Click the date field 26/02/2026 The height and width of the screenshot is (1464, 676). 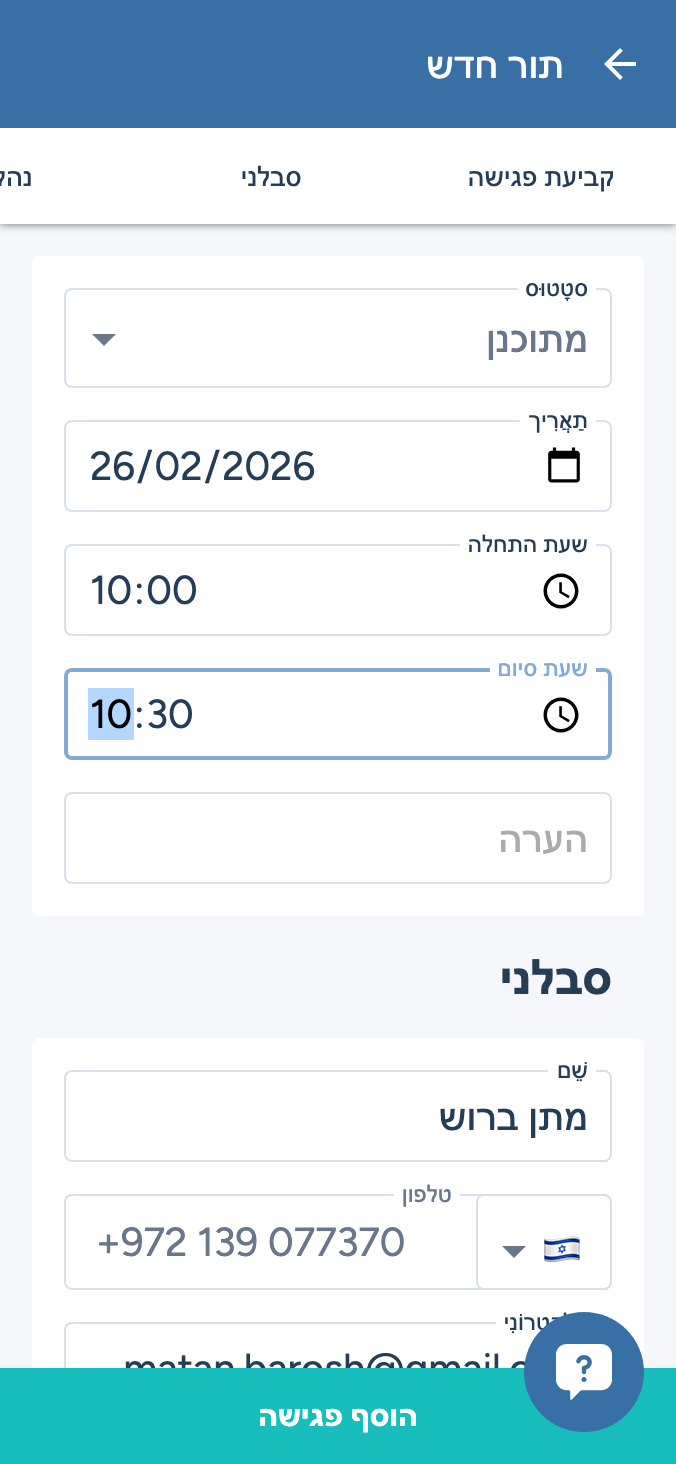tap(300, 467)
